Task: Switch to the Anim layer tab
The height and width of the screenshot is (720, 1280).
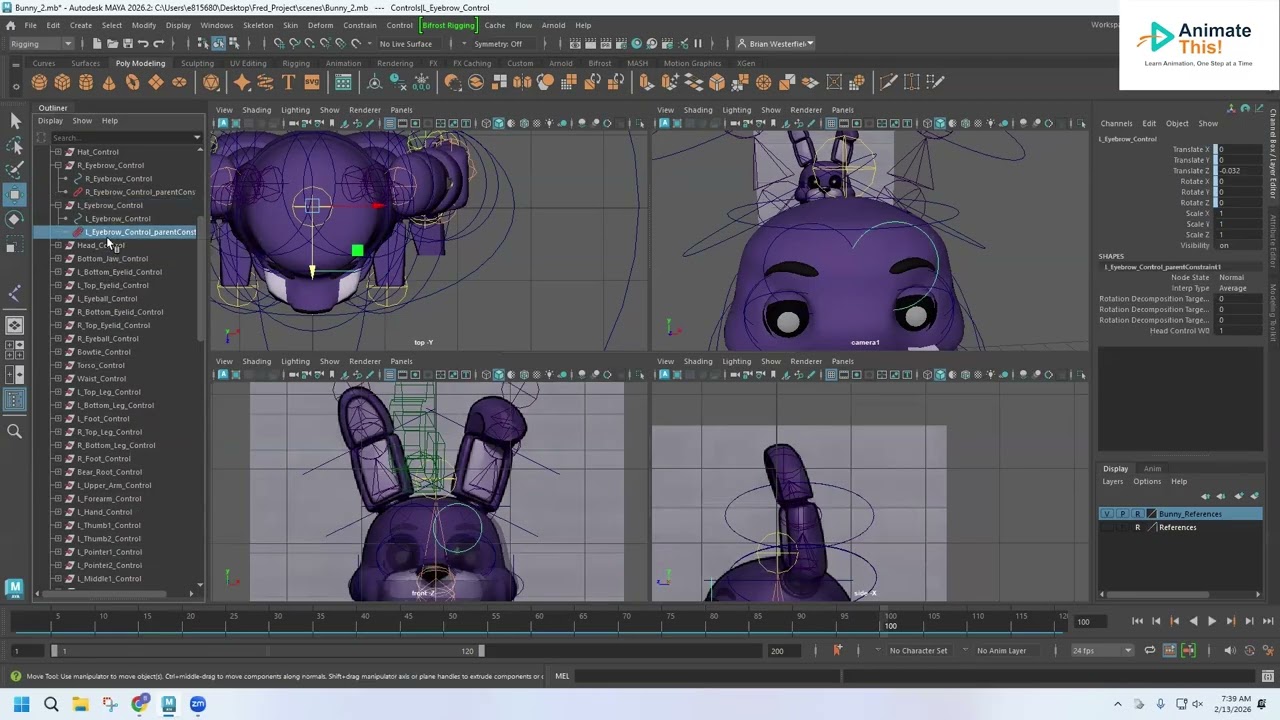Action: (x=1153, y=468)
